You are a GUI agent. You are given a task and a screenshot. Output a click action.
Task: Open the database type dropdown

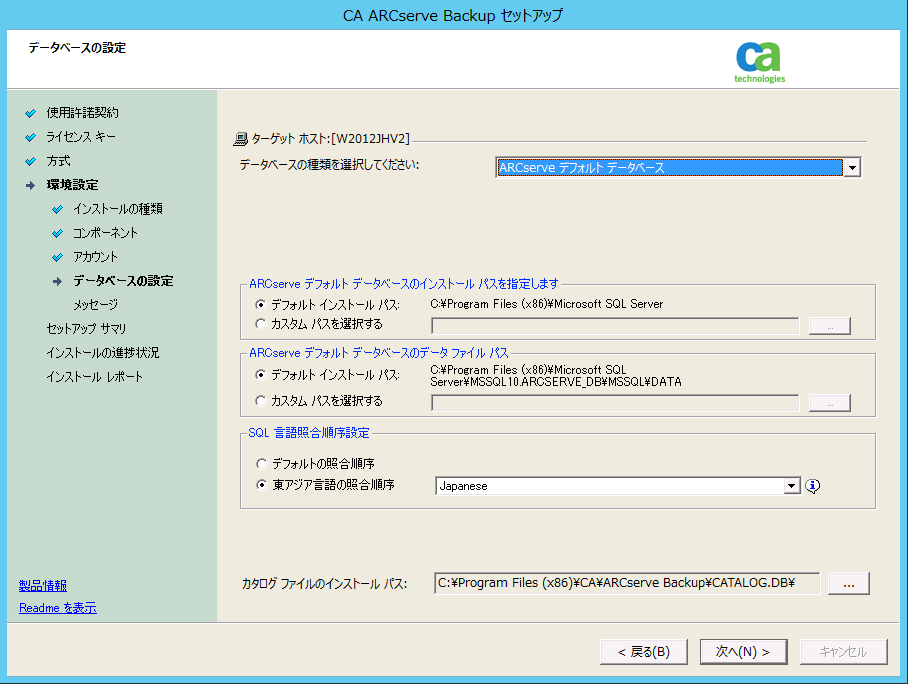point(853,167)
